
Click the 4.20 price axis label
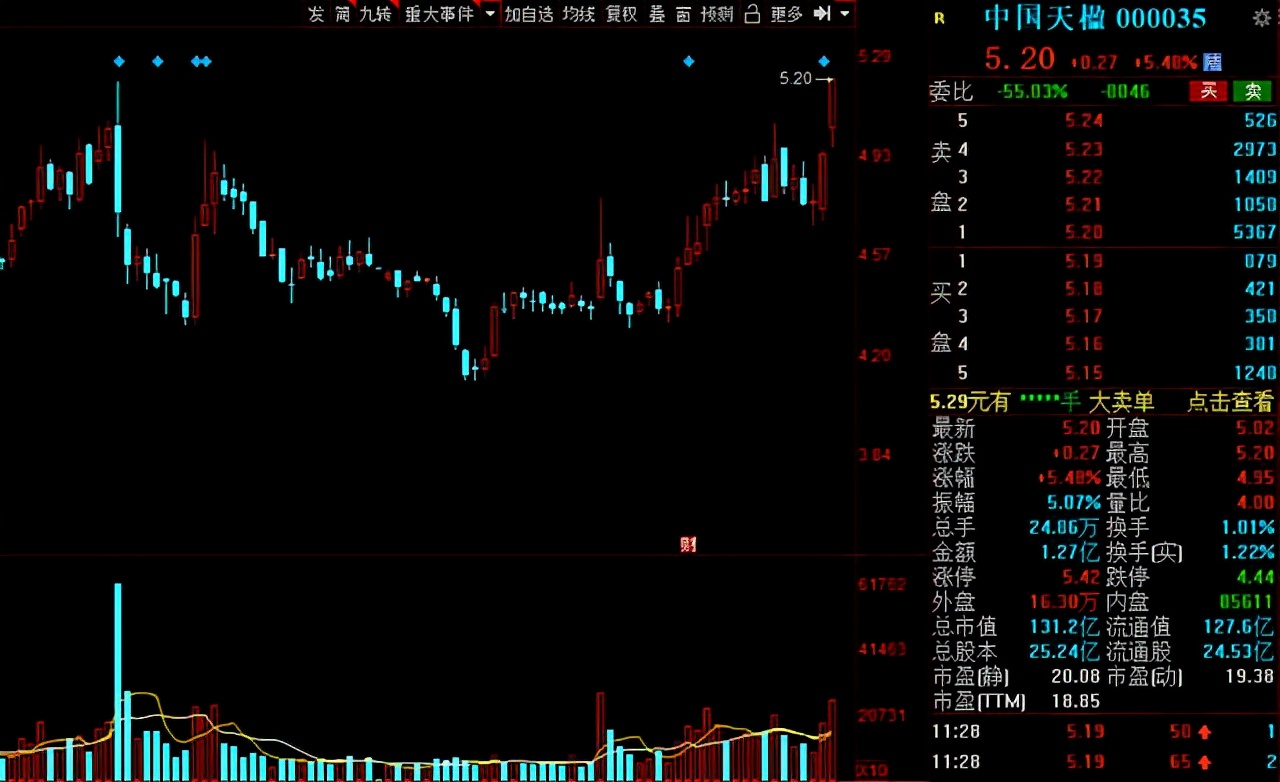pyautogui.click(x=874, y=355)
